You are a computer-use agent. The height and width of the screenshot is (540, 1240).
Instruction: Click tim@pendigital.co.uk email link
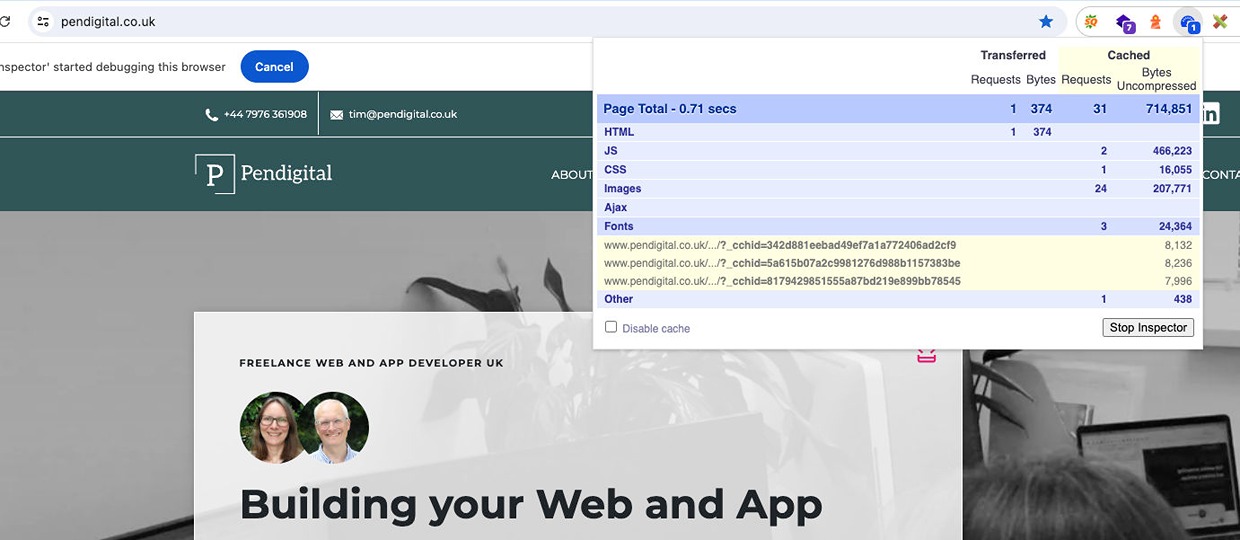coord(403,114)
